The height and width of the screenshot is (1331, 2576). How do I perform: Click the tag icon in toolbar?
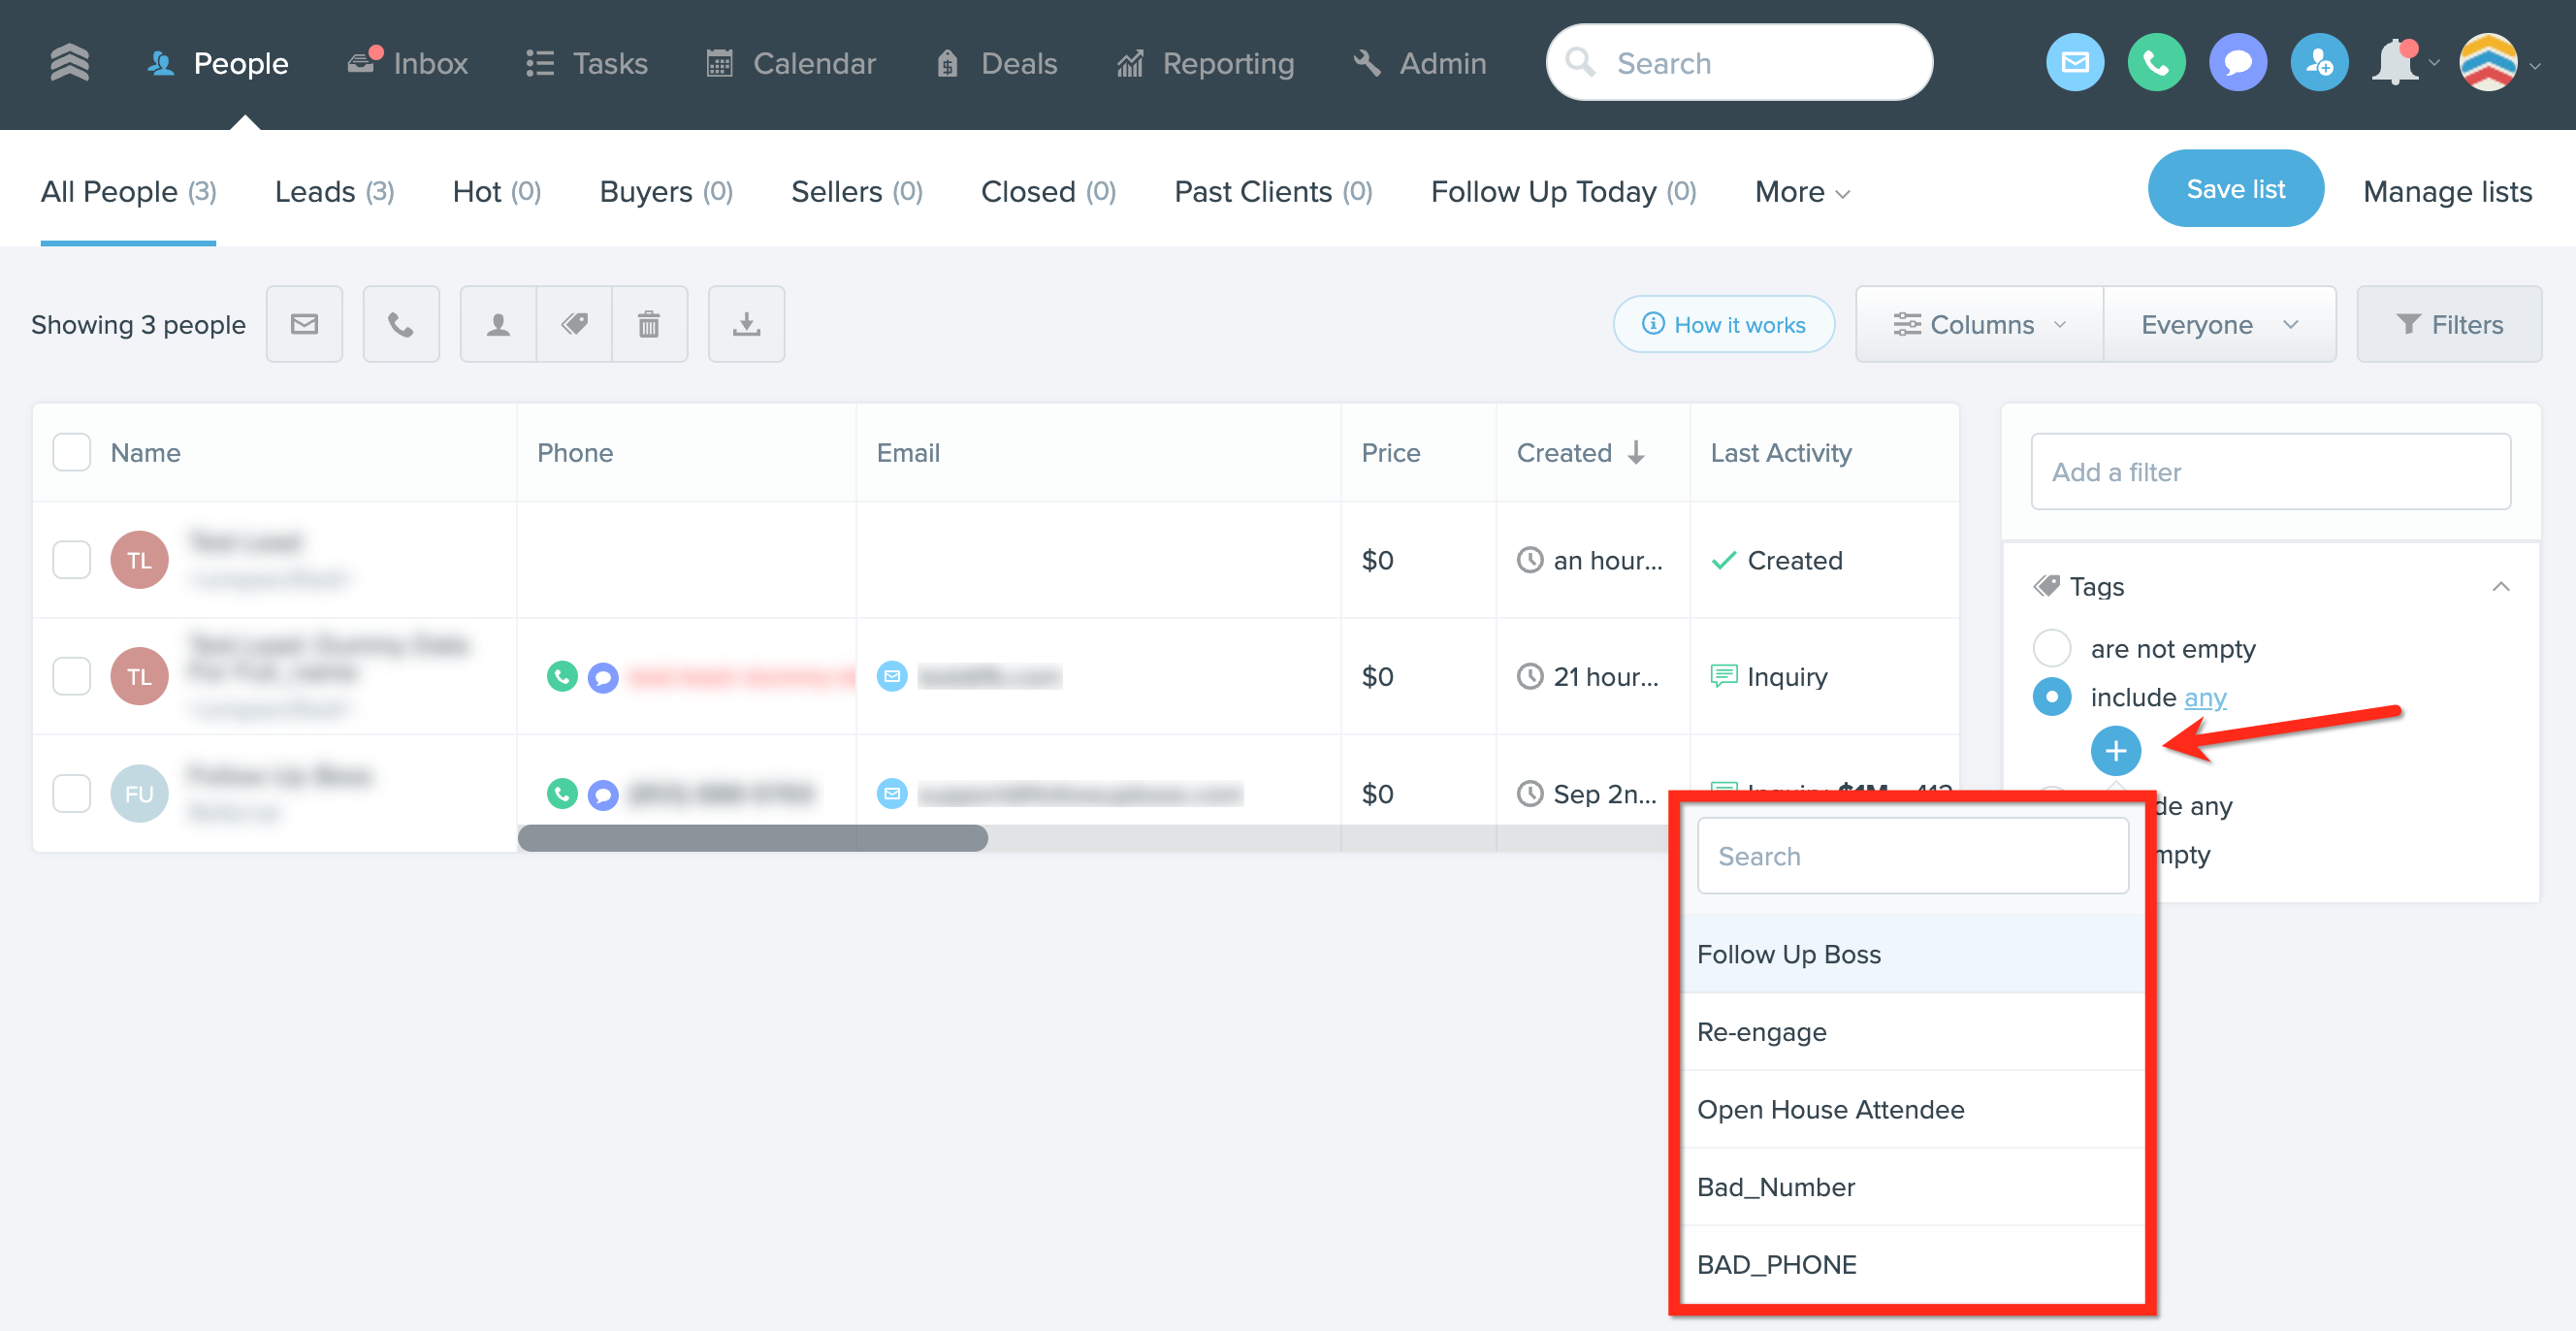tap(574, 324)
